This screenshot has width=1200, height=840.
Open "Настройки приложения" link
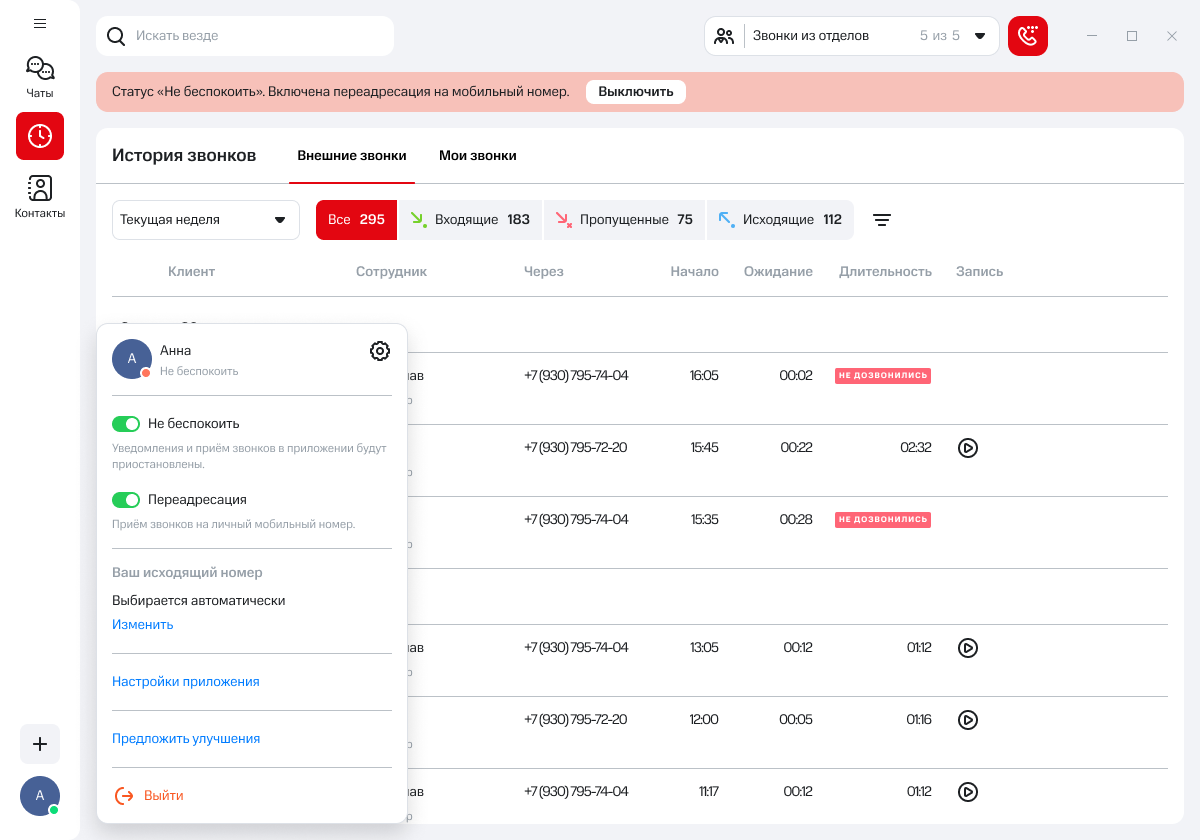pyautogui.click(x=186, y=682)
